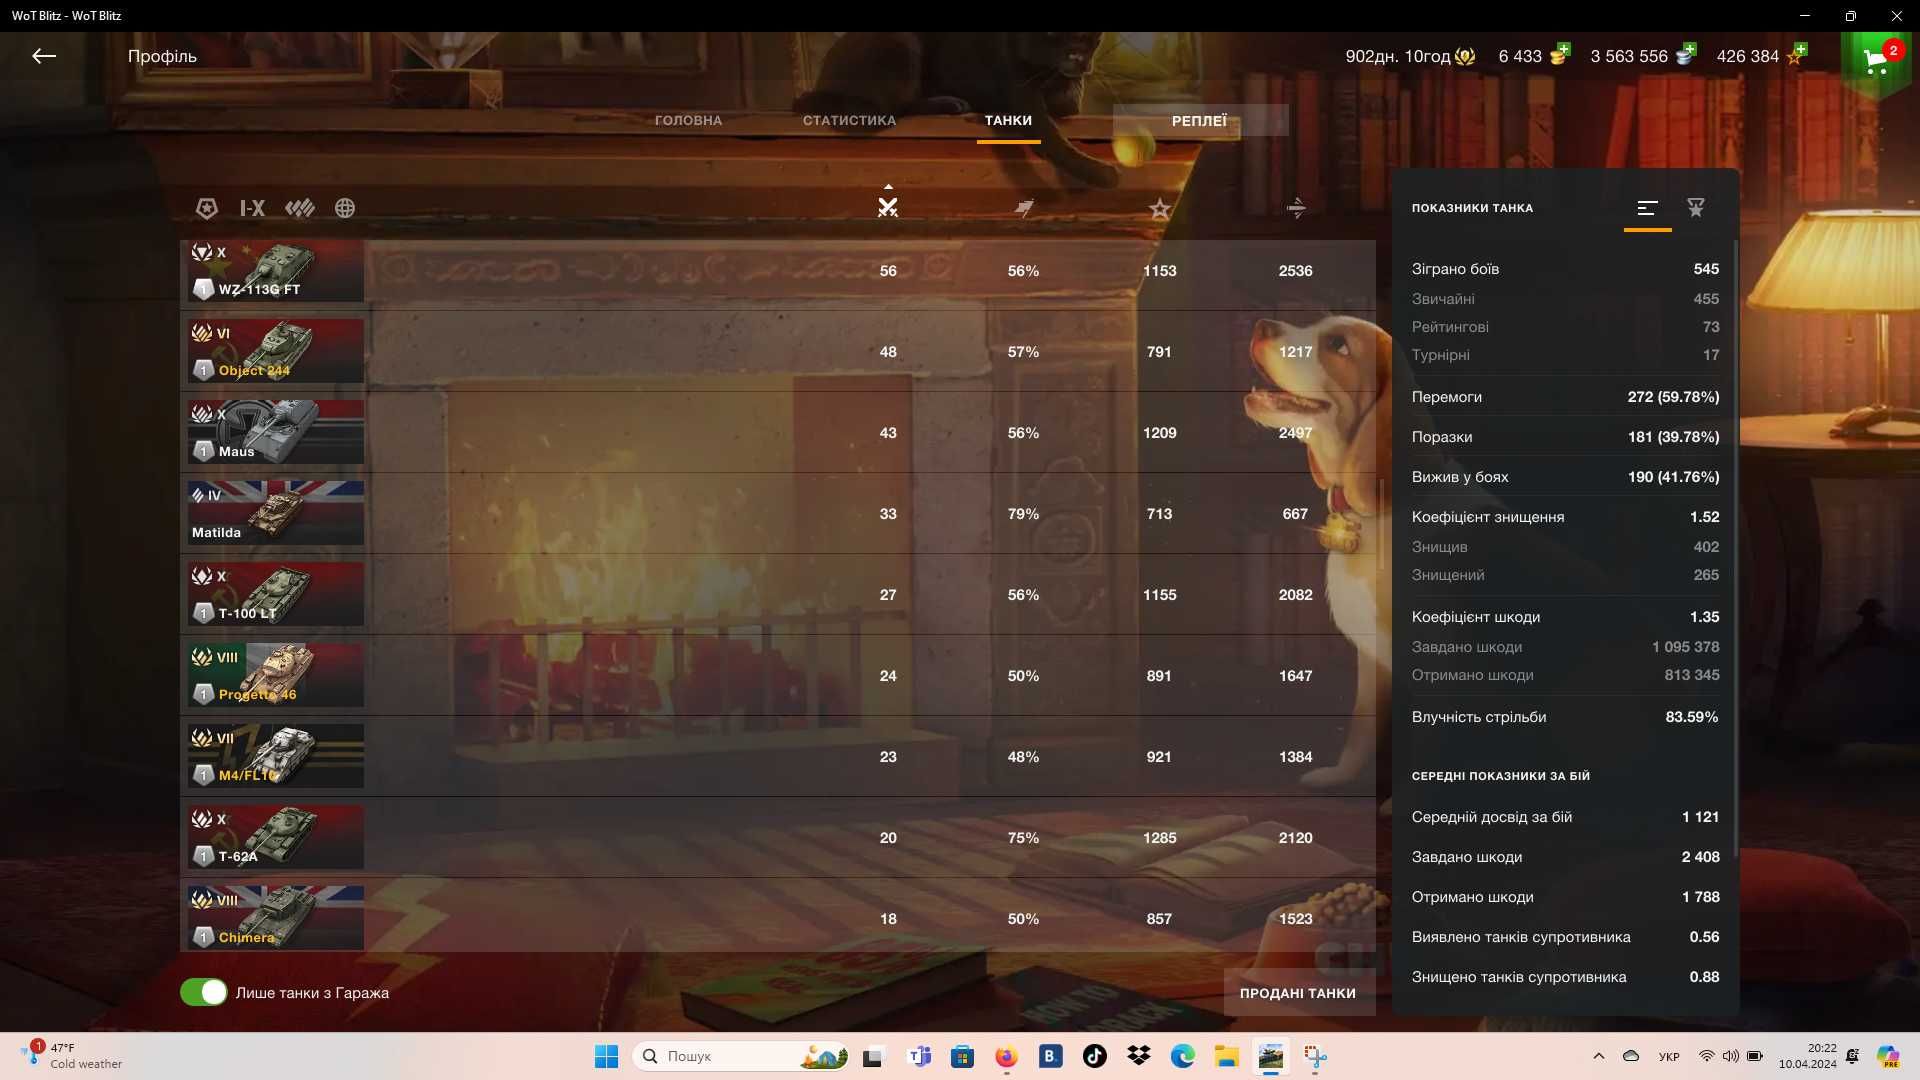Screen dimensions: 1920x1080
Task: Open the Windows Start menu
Action: pos(606,1056)
